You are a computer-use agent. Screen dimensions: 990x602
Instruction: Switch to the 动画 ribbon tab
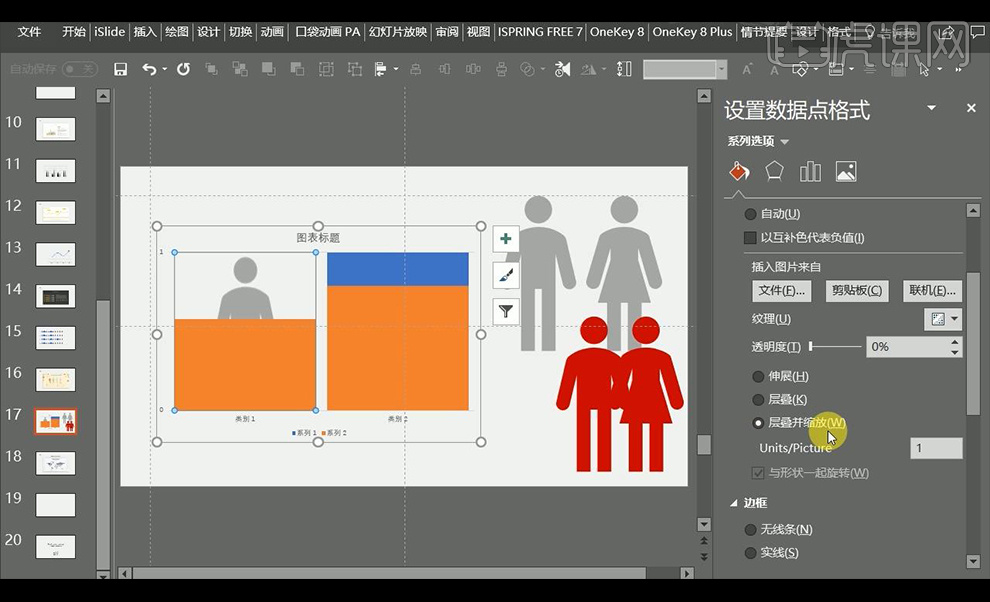pyautogui.click(x=272, y=32)
